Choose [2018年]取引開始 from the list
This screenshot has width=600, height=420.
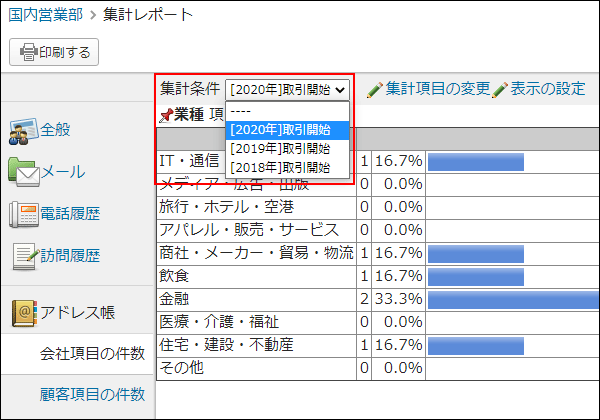coord(288,167)
